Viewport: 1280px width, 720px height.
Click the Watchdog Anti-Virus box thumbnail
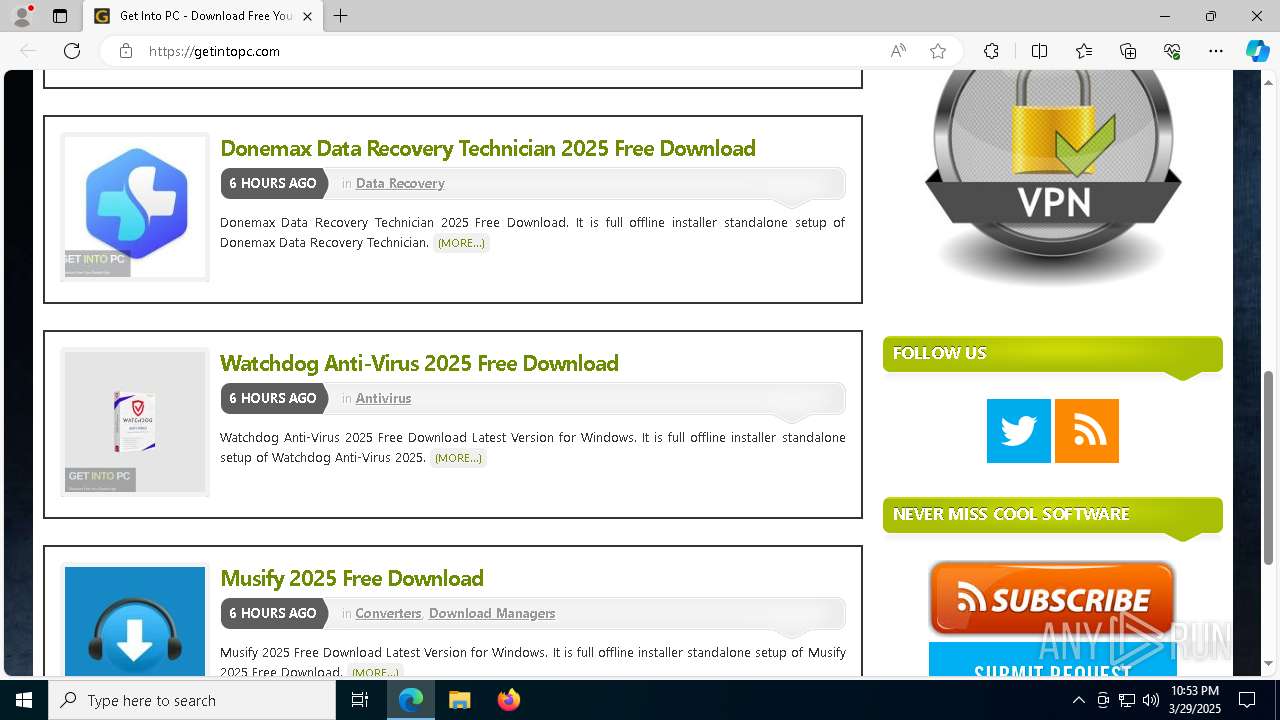[135, 422]
